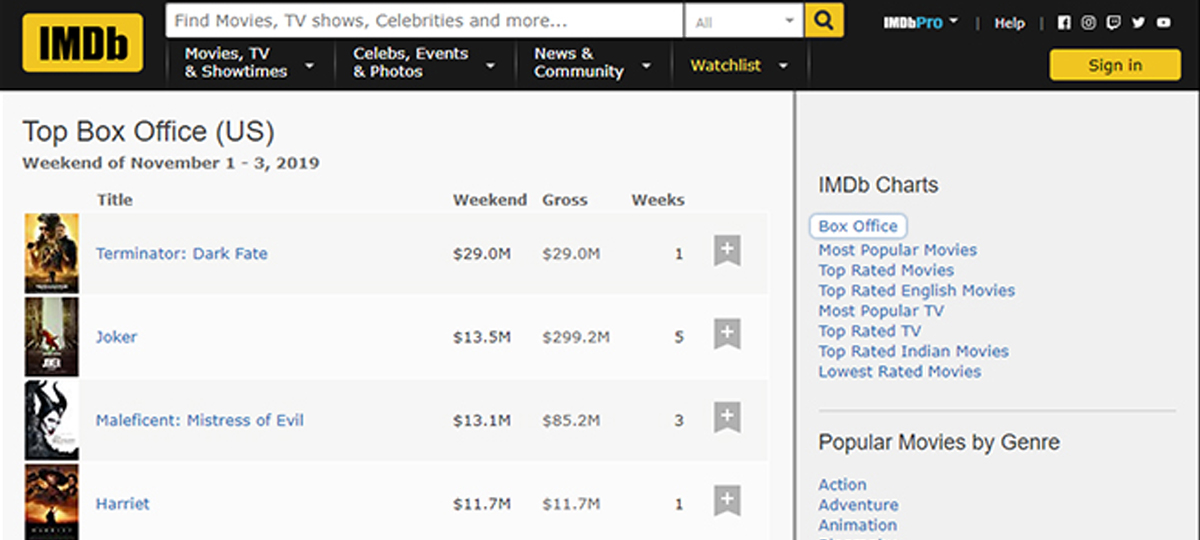Open IMDb Instagram icon
This screenshot has width=1200, height=540.
[x=1089, y=23]
